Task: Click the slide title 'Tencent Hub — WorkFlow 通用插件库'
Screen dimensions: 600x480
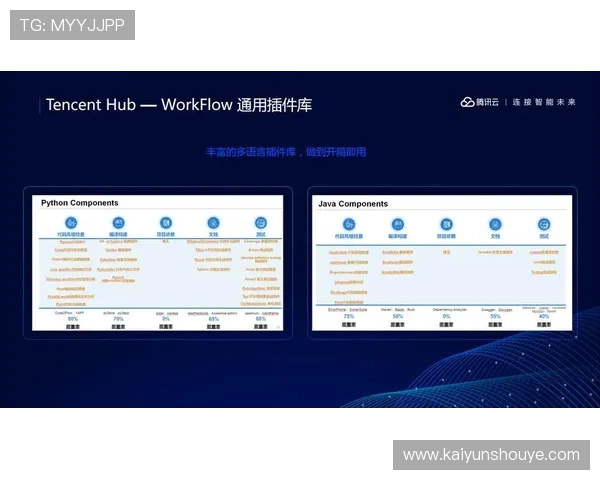Action: coord(179,105)
